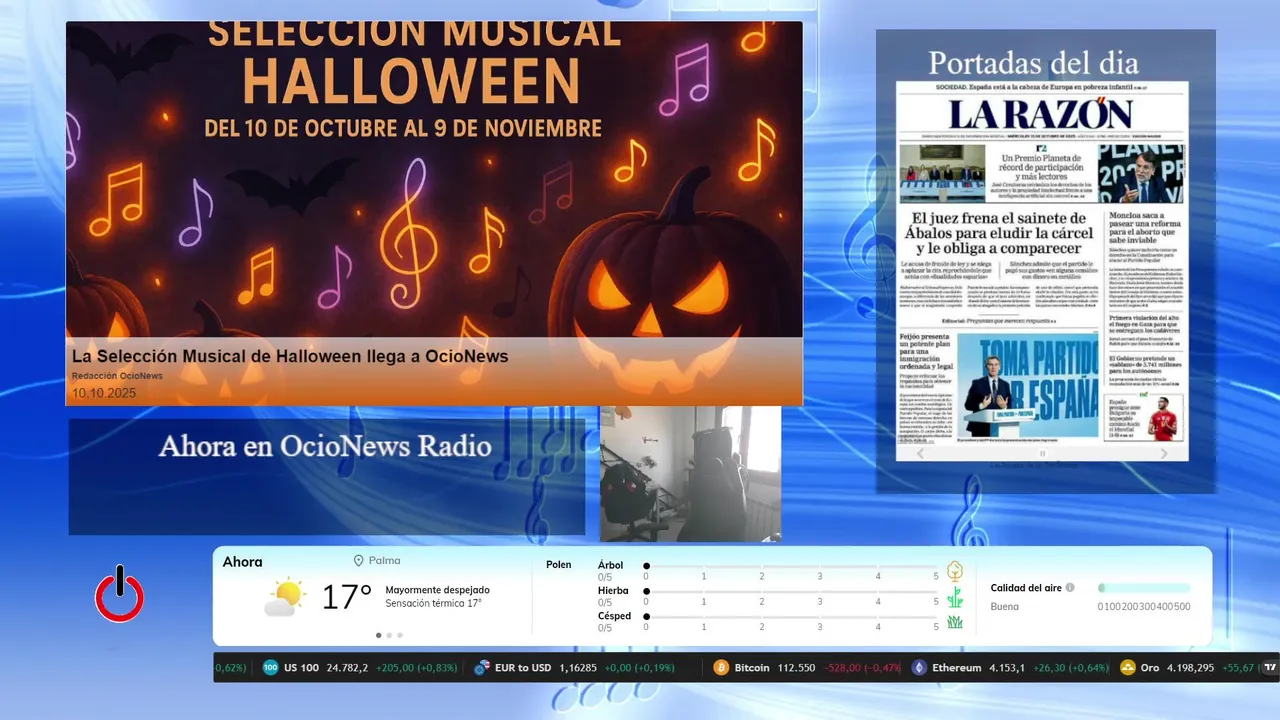Click the sunny weather icon
The width and height of the screenshot is (1280, 720).
click(x=285, y=597)
